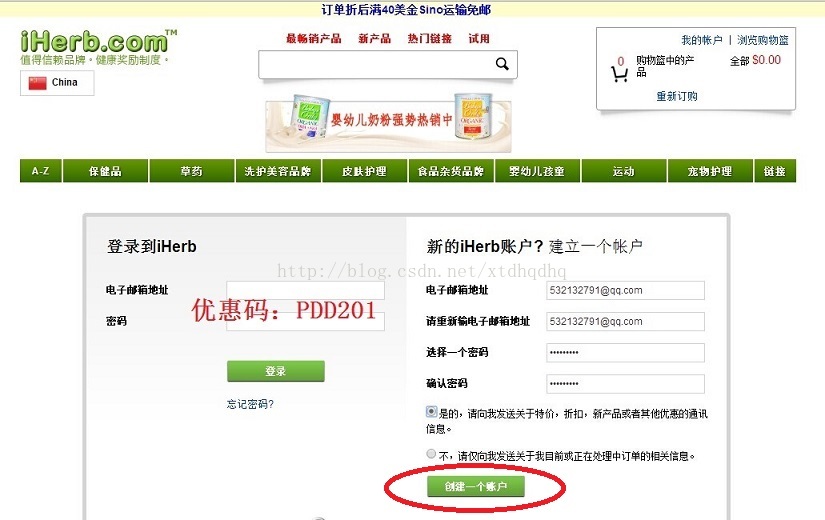This screenshot has width=825, height=520.
Task: Click the 忘记密码? forgot password link
Action: point(250,404)
